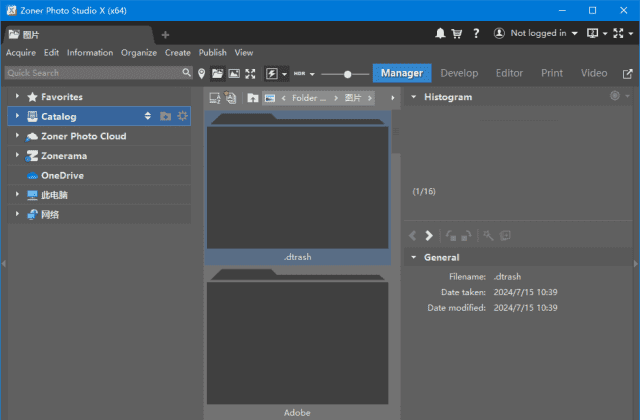640x420 pixels.
Task: Click the fullscreen arrows icon in toolbar
Action: (x=250, y=73)
